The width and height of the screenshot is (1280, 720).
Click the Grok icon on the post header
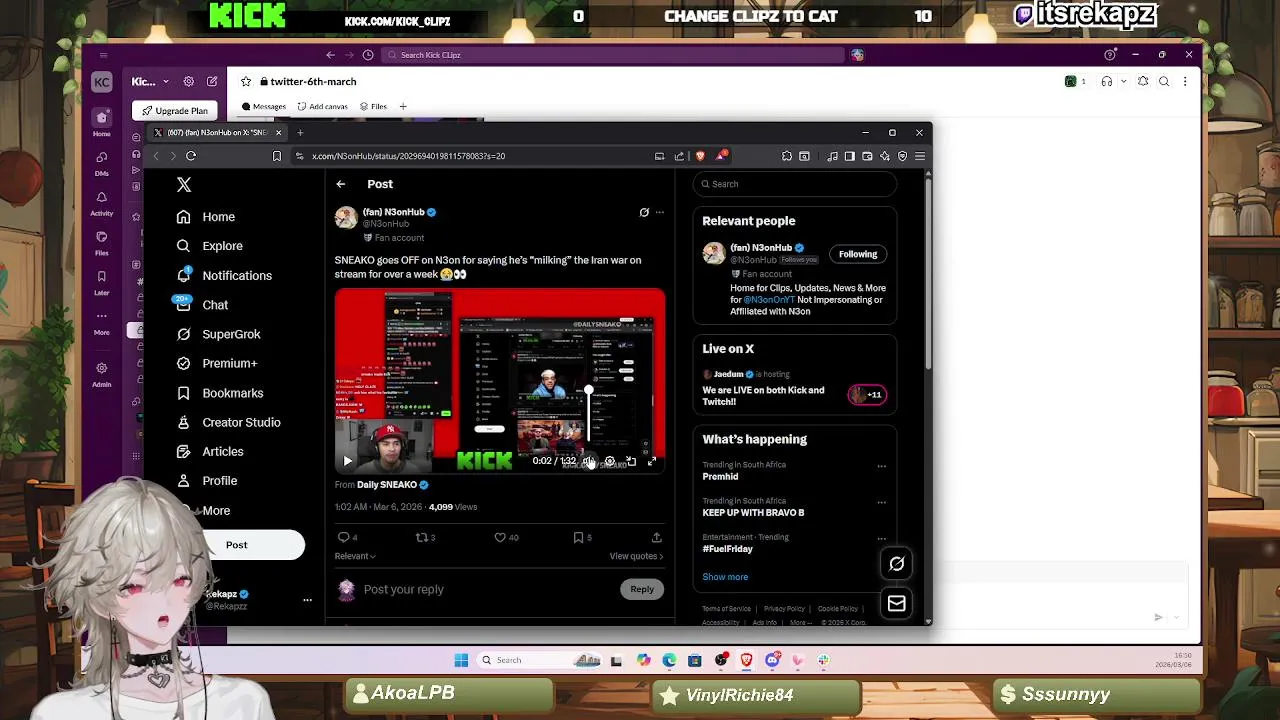(x=644, y=212)
